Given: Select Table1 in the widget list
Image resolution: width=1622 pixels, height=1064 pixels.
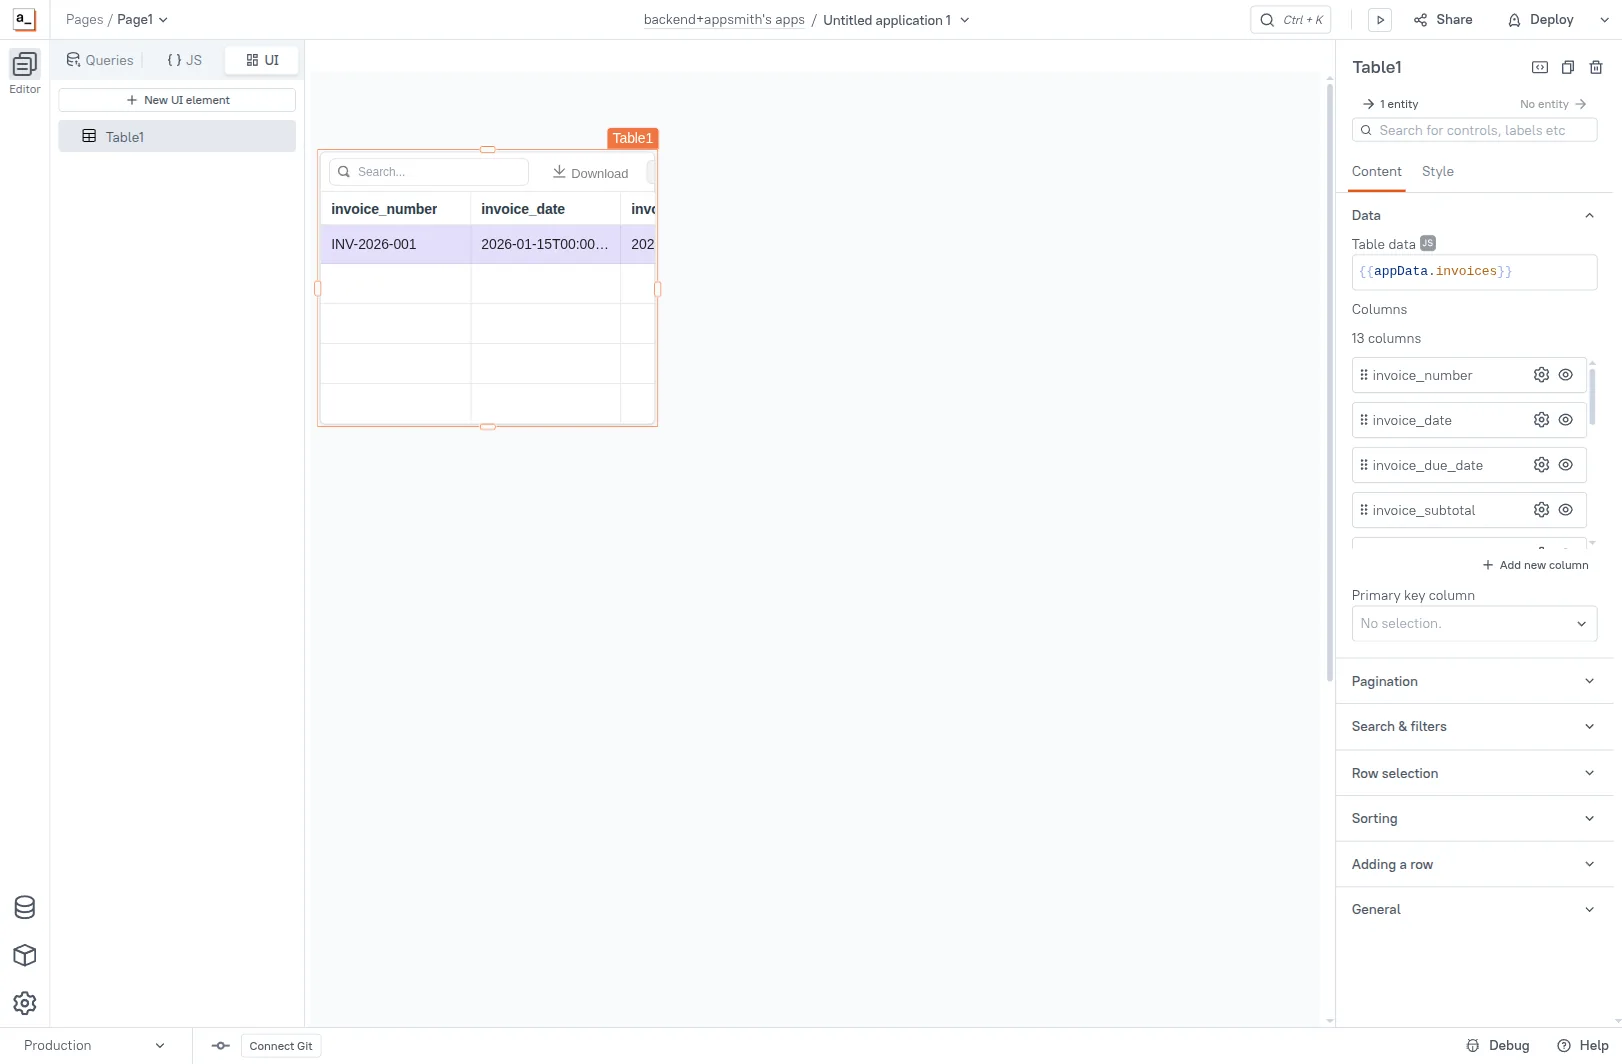Looking at the screenshot, I should (177, 136).
